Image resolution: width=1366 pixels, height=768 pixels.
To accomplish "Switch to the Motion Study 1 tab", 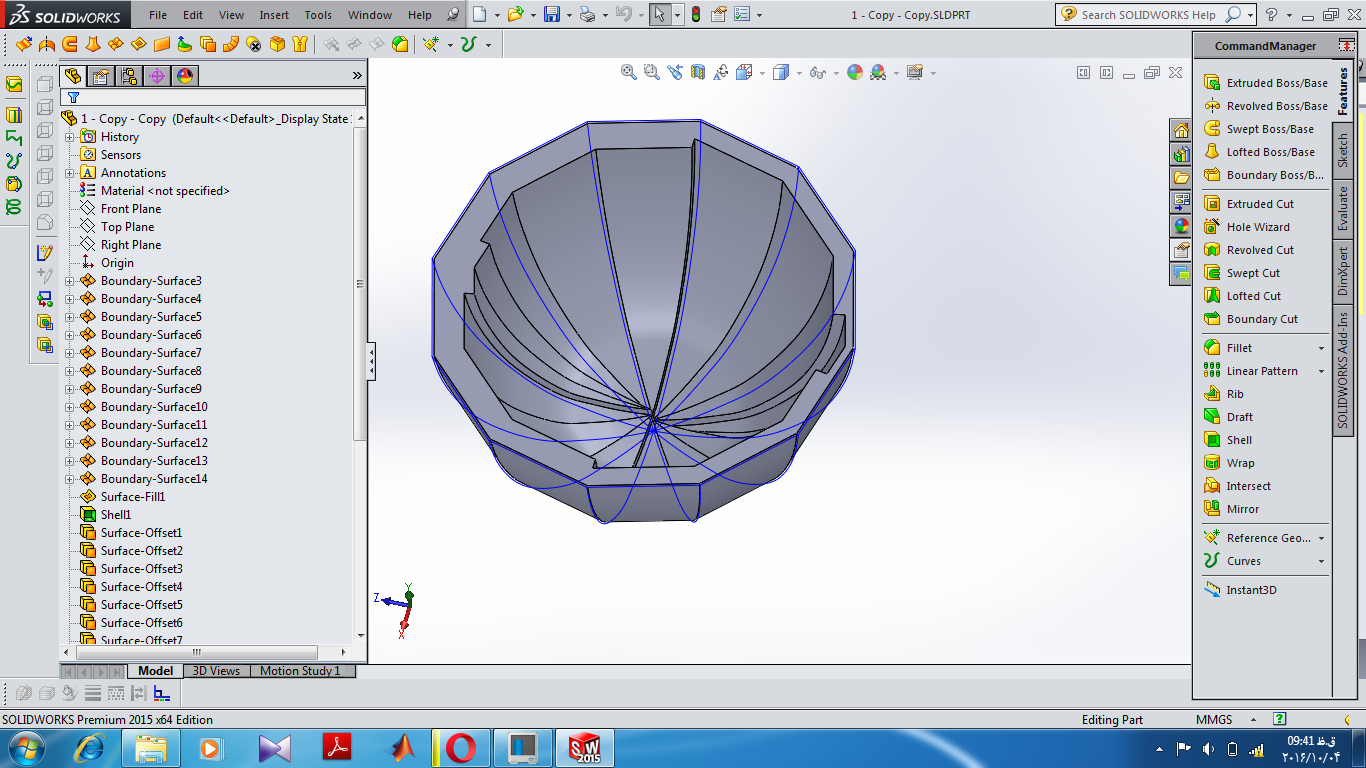I will [300, 671].
